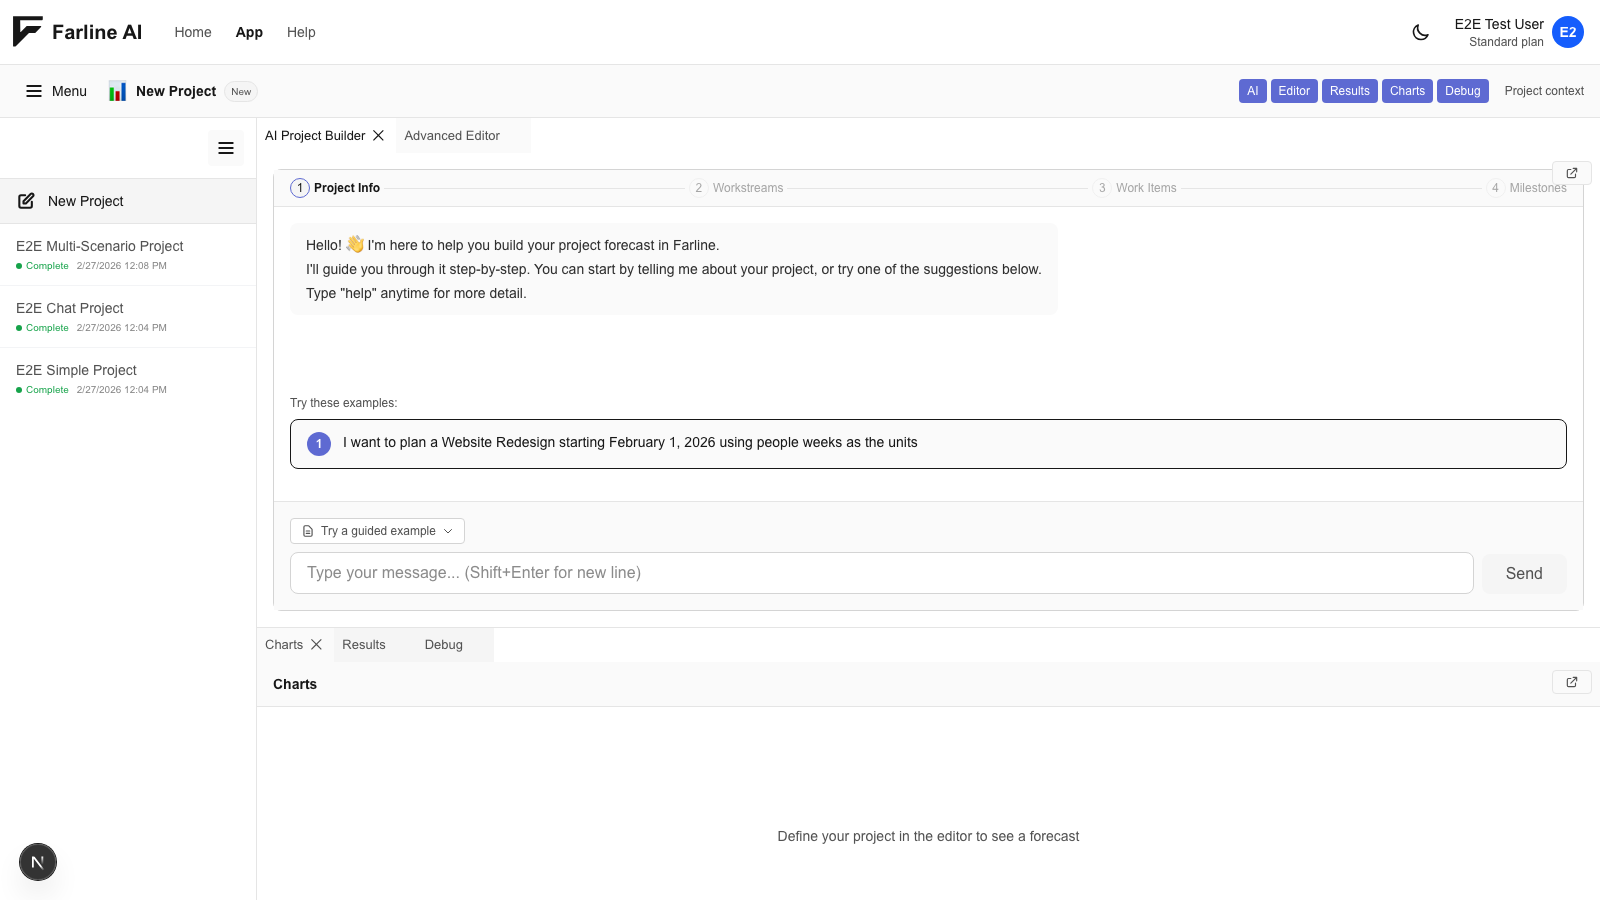This screenshot has height=900, width=1600.
Task: Toggle the Editor view pill
Action: tap(1294, 90)
